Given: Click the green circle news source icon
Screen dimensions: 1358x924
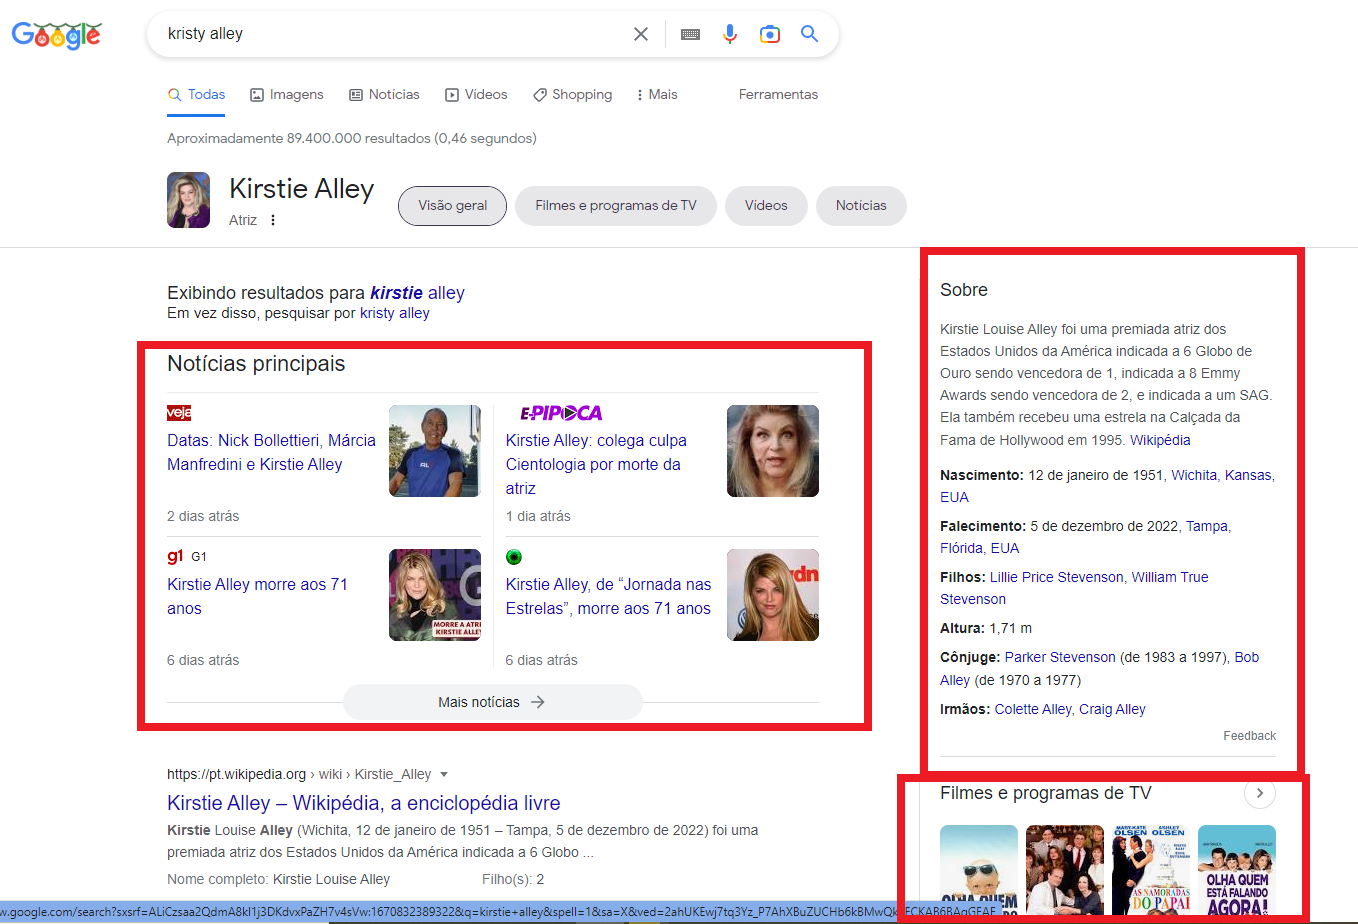Looking at the screenshot, I should click(514, 557).
